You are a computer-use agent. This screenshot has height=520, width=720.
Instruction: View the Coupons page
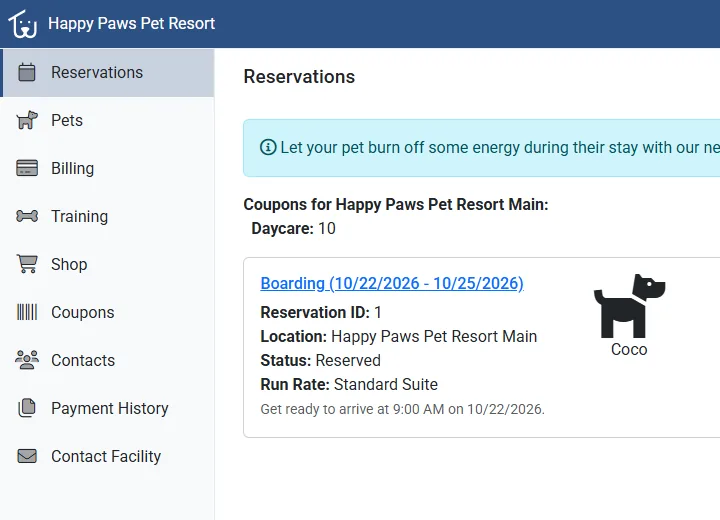[x=107, y=312]
